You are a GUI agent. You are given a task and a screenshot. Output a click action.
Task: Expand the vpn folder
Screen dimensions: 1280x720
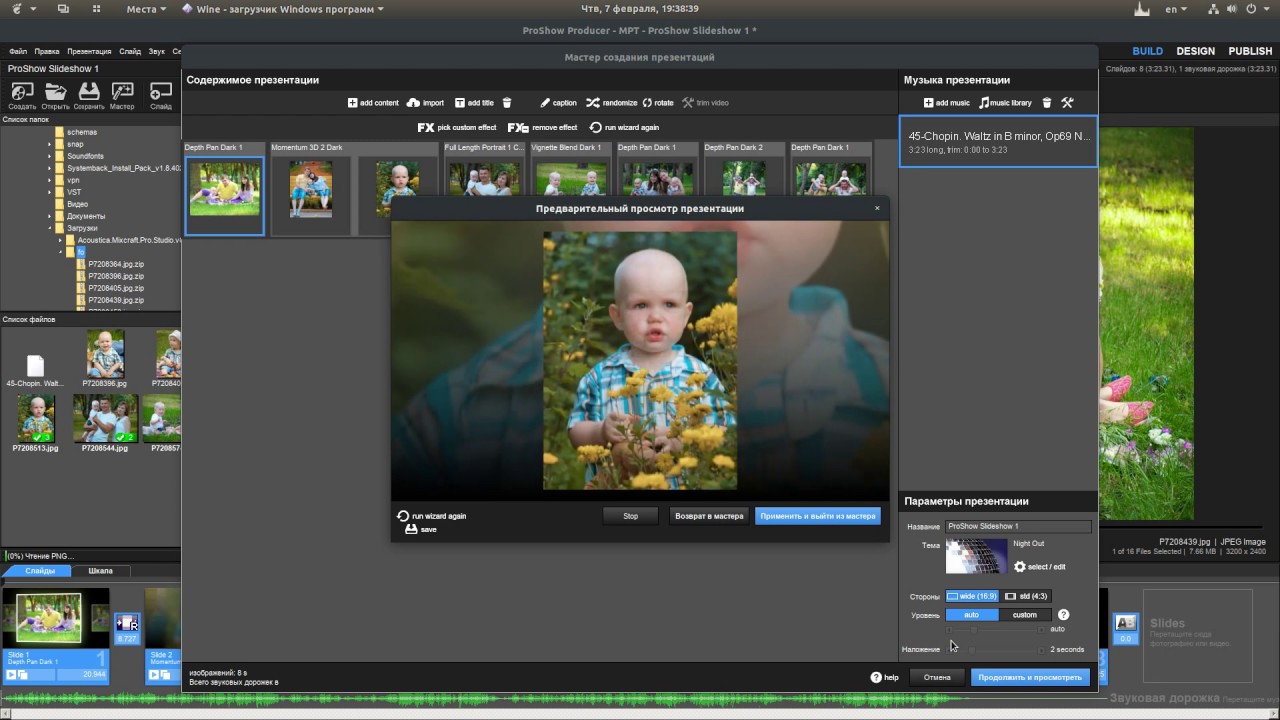pos(49,180)
